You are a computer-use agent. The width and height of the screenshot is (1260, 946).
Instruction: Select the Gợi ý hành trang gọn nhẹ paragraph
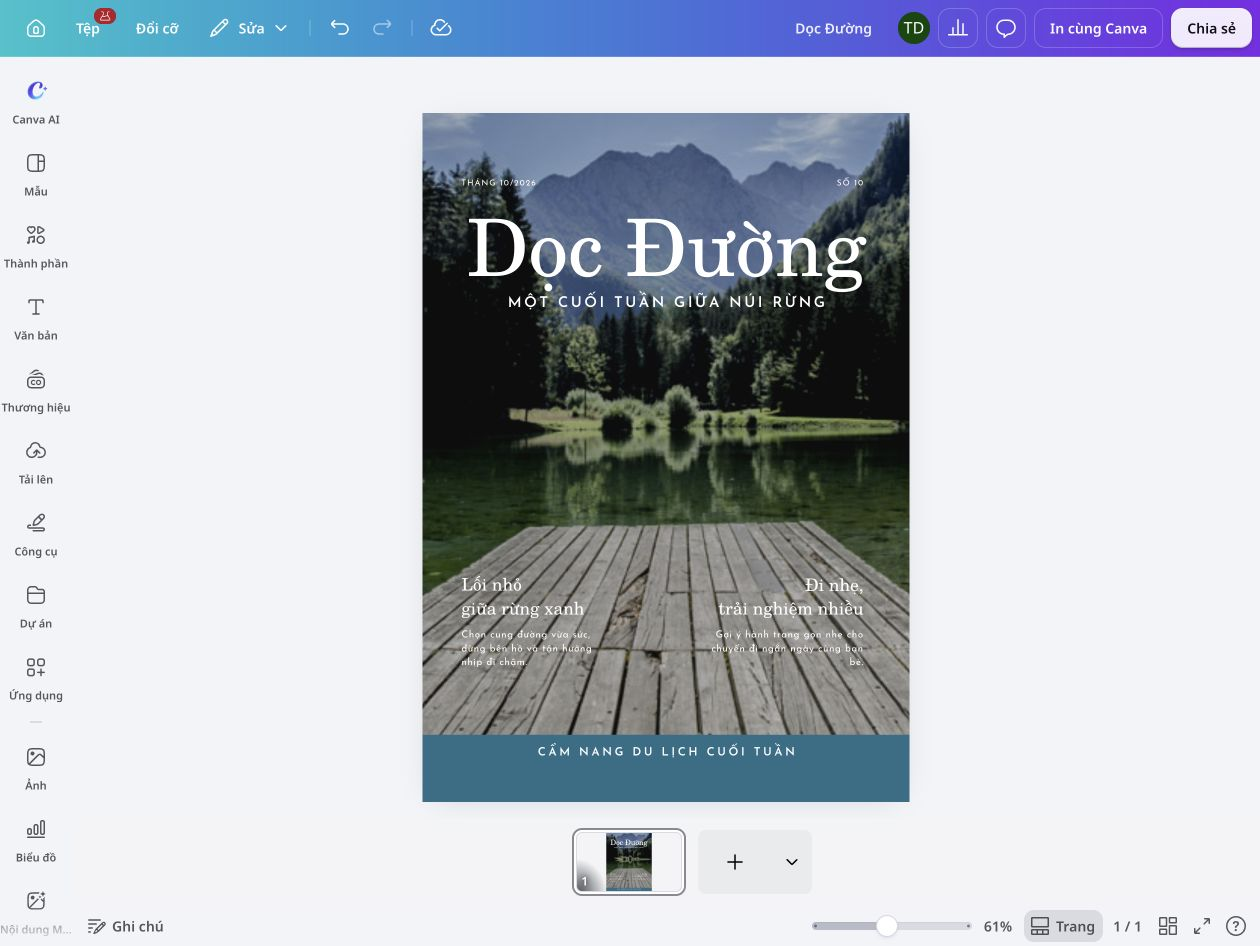(x=788, y=648)
